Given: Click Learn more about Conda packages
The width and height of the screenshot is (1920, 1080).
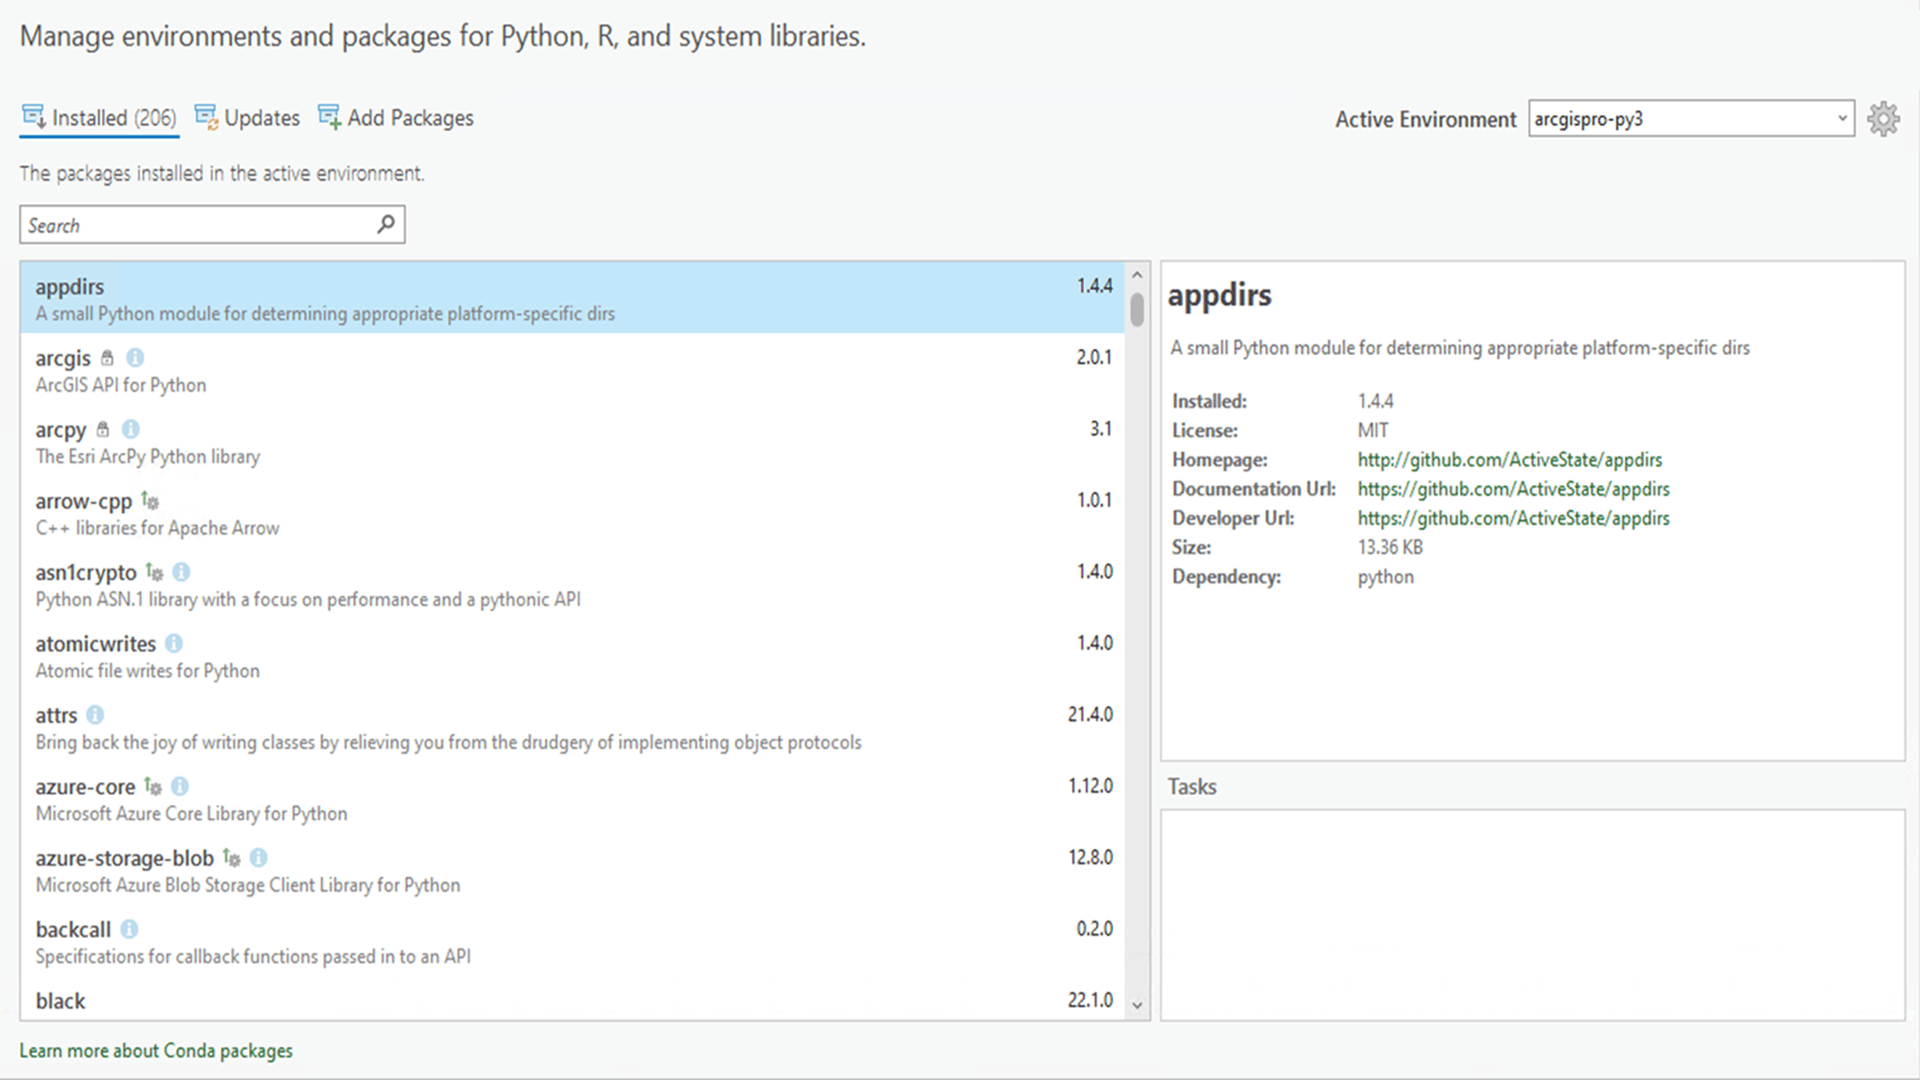Looking at the screenshot, I should point(156,1050).
